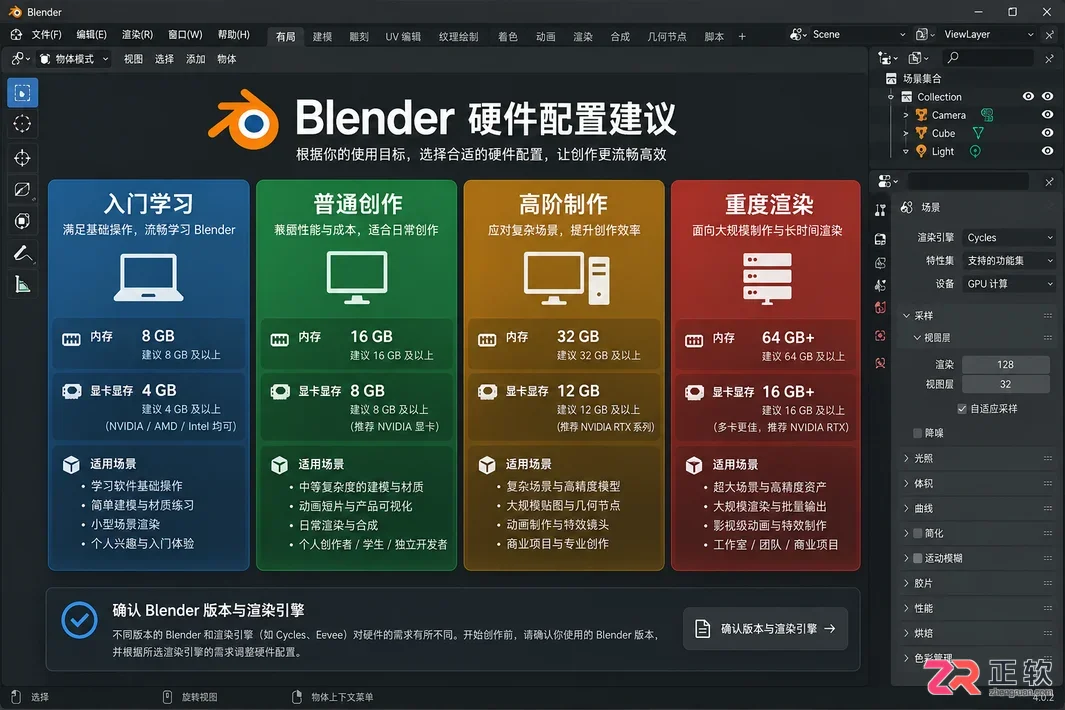Open the properties editor type icon

pyautogui.click(x=888, y=181)
